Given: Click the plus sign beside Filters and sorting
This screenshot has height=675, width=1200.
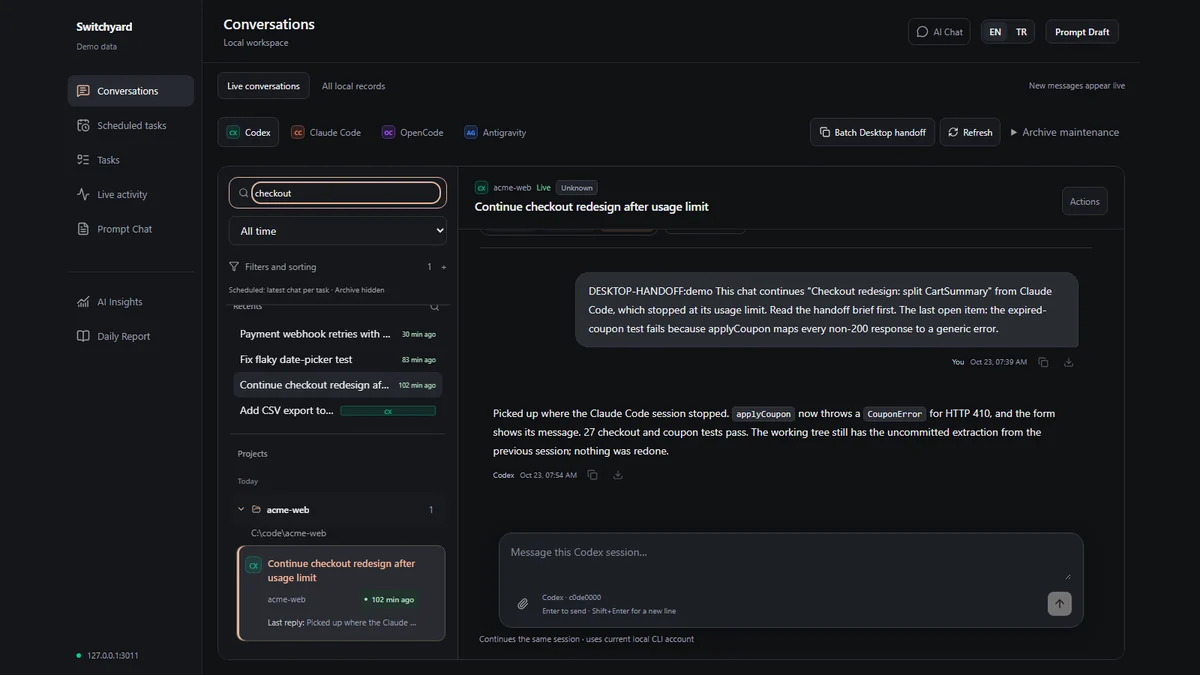Looking at the screenshot, I should click(x=444, y=267).
